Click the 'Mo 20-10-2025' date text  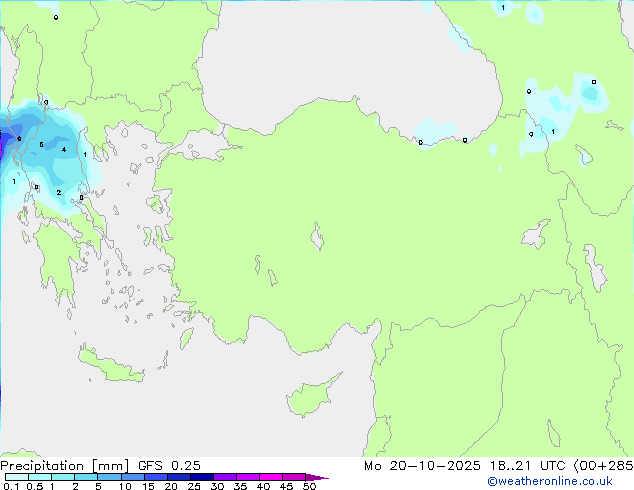(422, 466)
